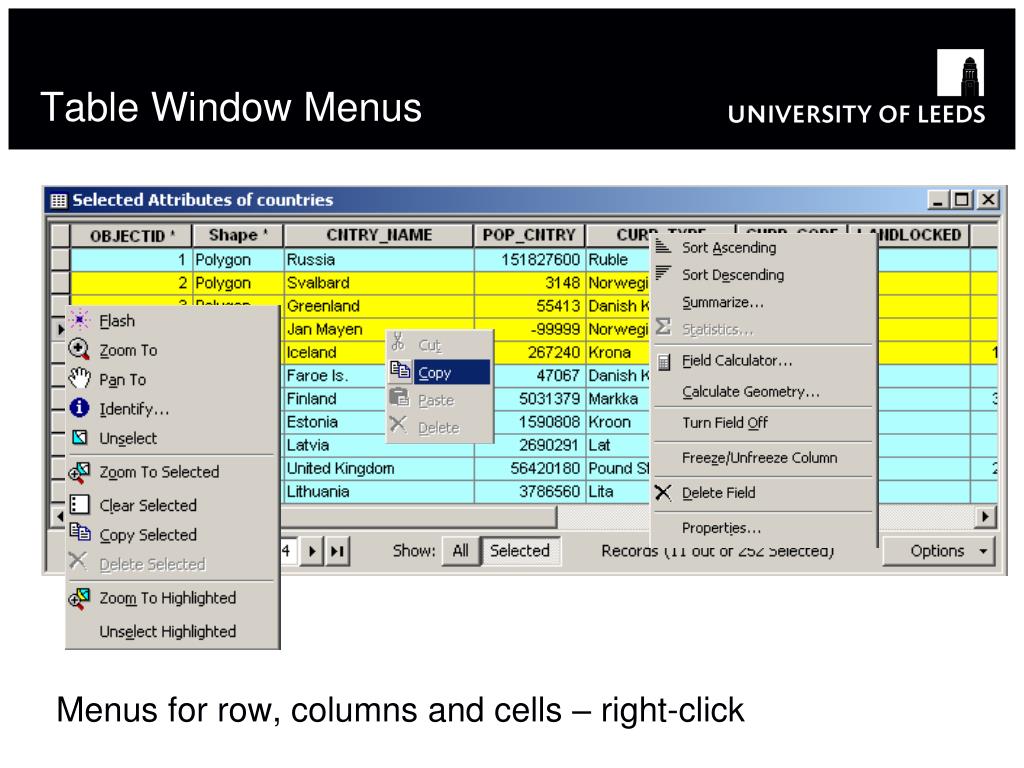Image resolution: width=1024 pixels, height=768 pixels.
Task: Click the Shape column header
Action: pos(238,235)
